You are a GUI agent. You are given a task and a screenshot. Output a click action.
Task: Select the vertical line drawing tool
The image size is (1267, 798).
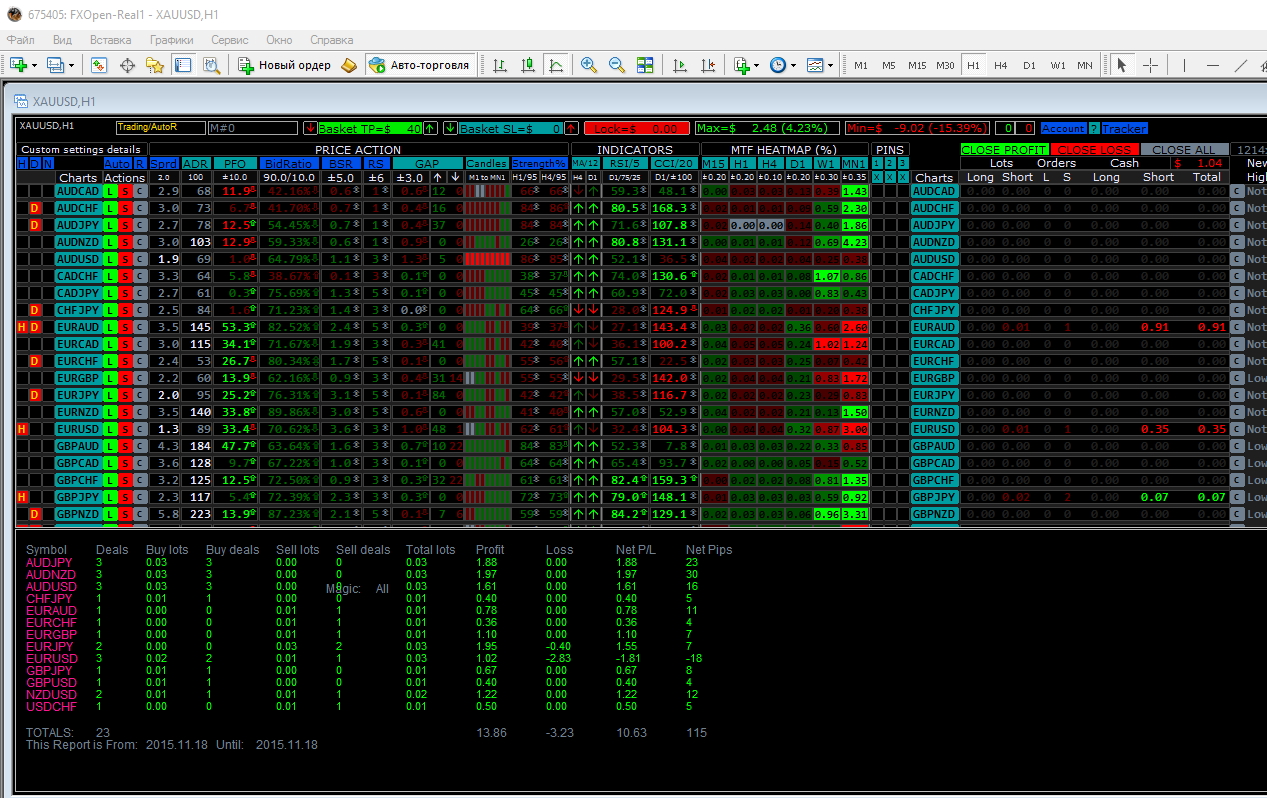(1184, 65)
